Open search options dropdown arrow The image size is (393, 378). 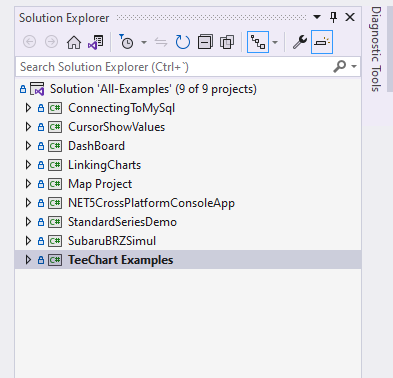point(354,67)
